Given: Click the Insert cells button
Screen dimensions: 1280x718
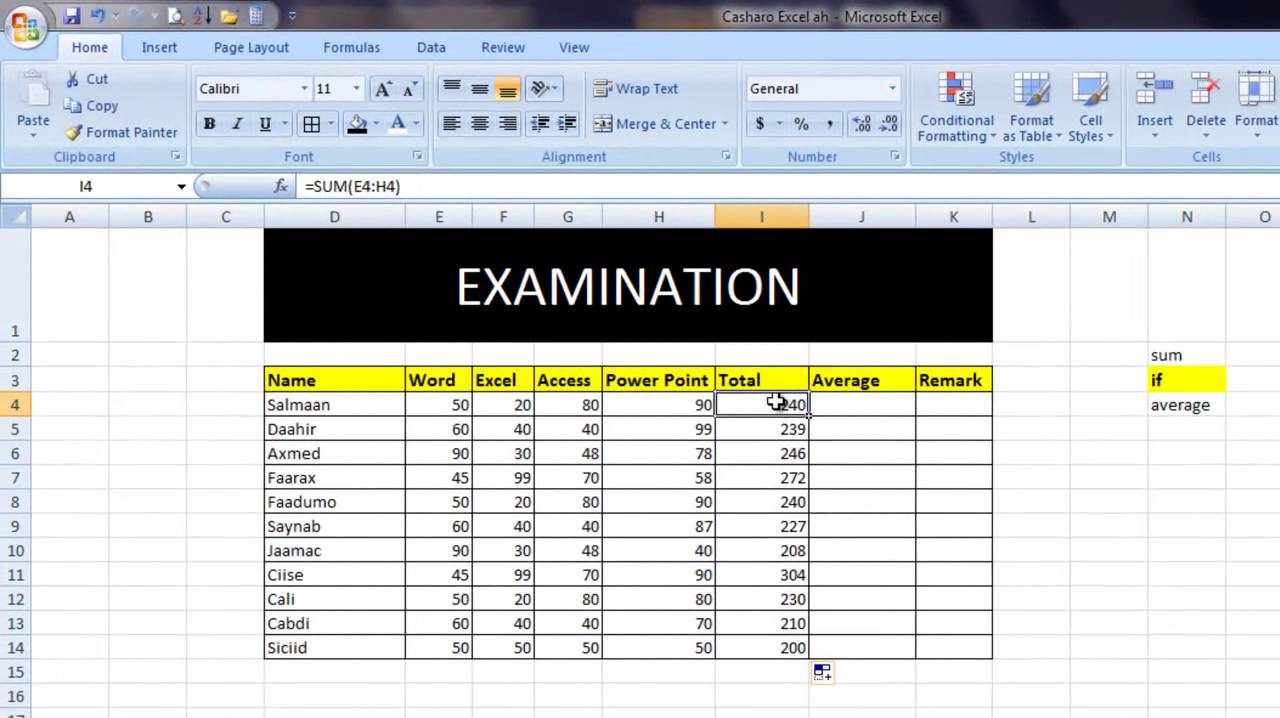Looking at the screenshot, I should pos(1154,106).
